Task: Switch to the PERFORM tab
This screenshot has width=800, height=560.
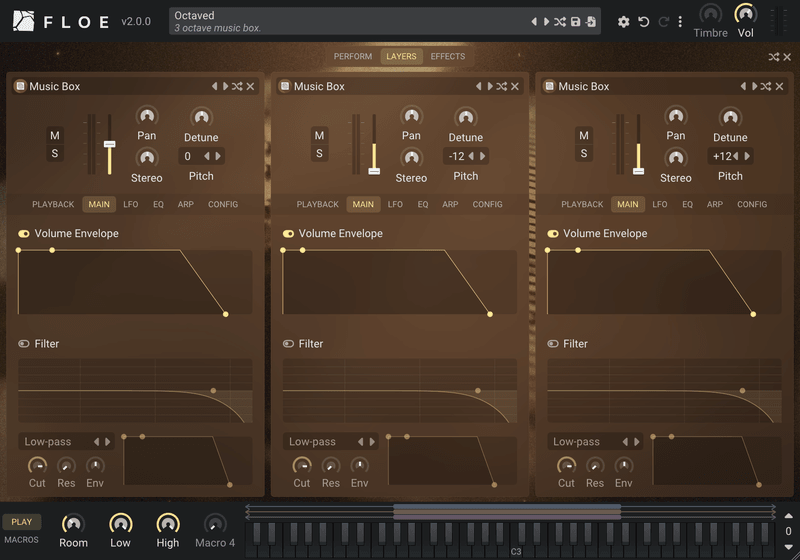Action: click(x=353, y=56)
